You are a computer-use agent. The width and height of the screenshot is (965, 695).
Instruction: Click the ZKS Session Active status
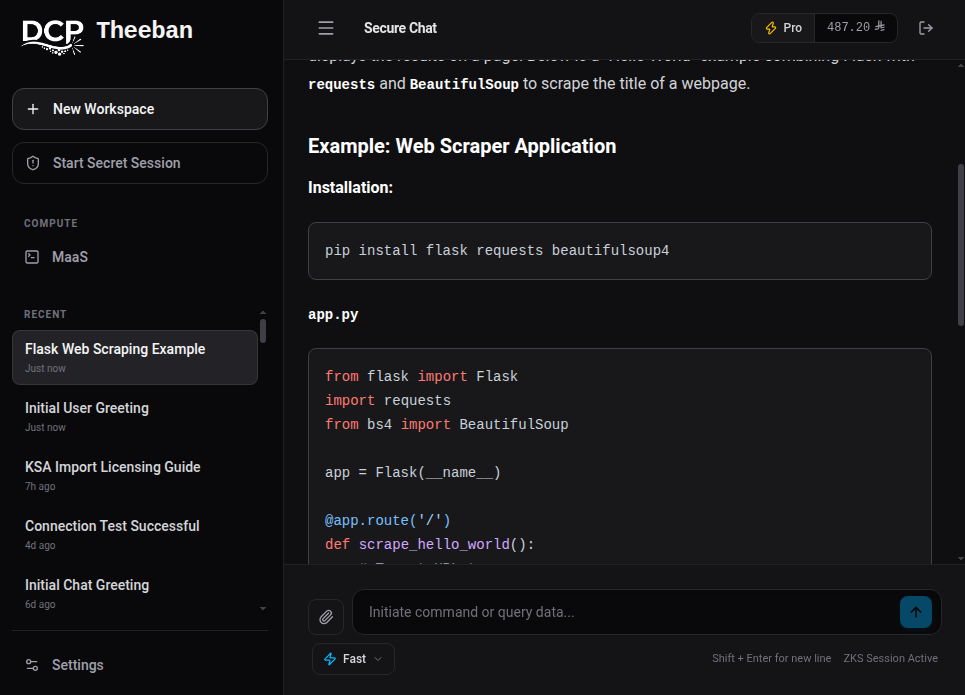[891, 658]
